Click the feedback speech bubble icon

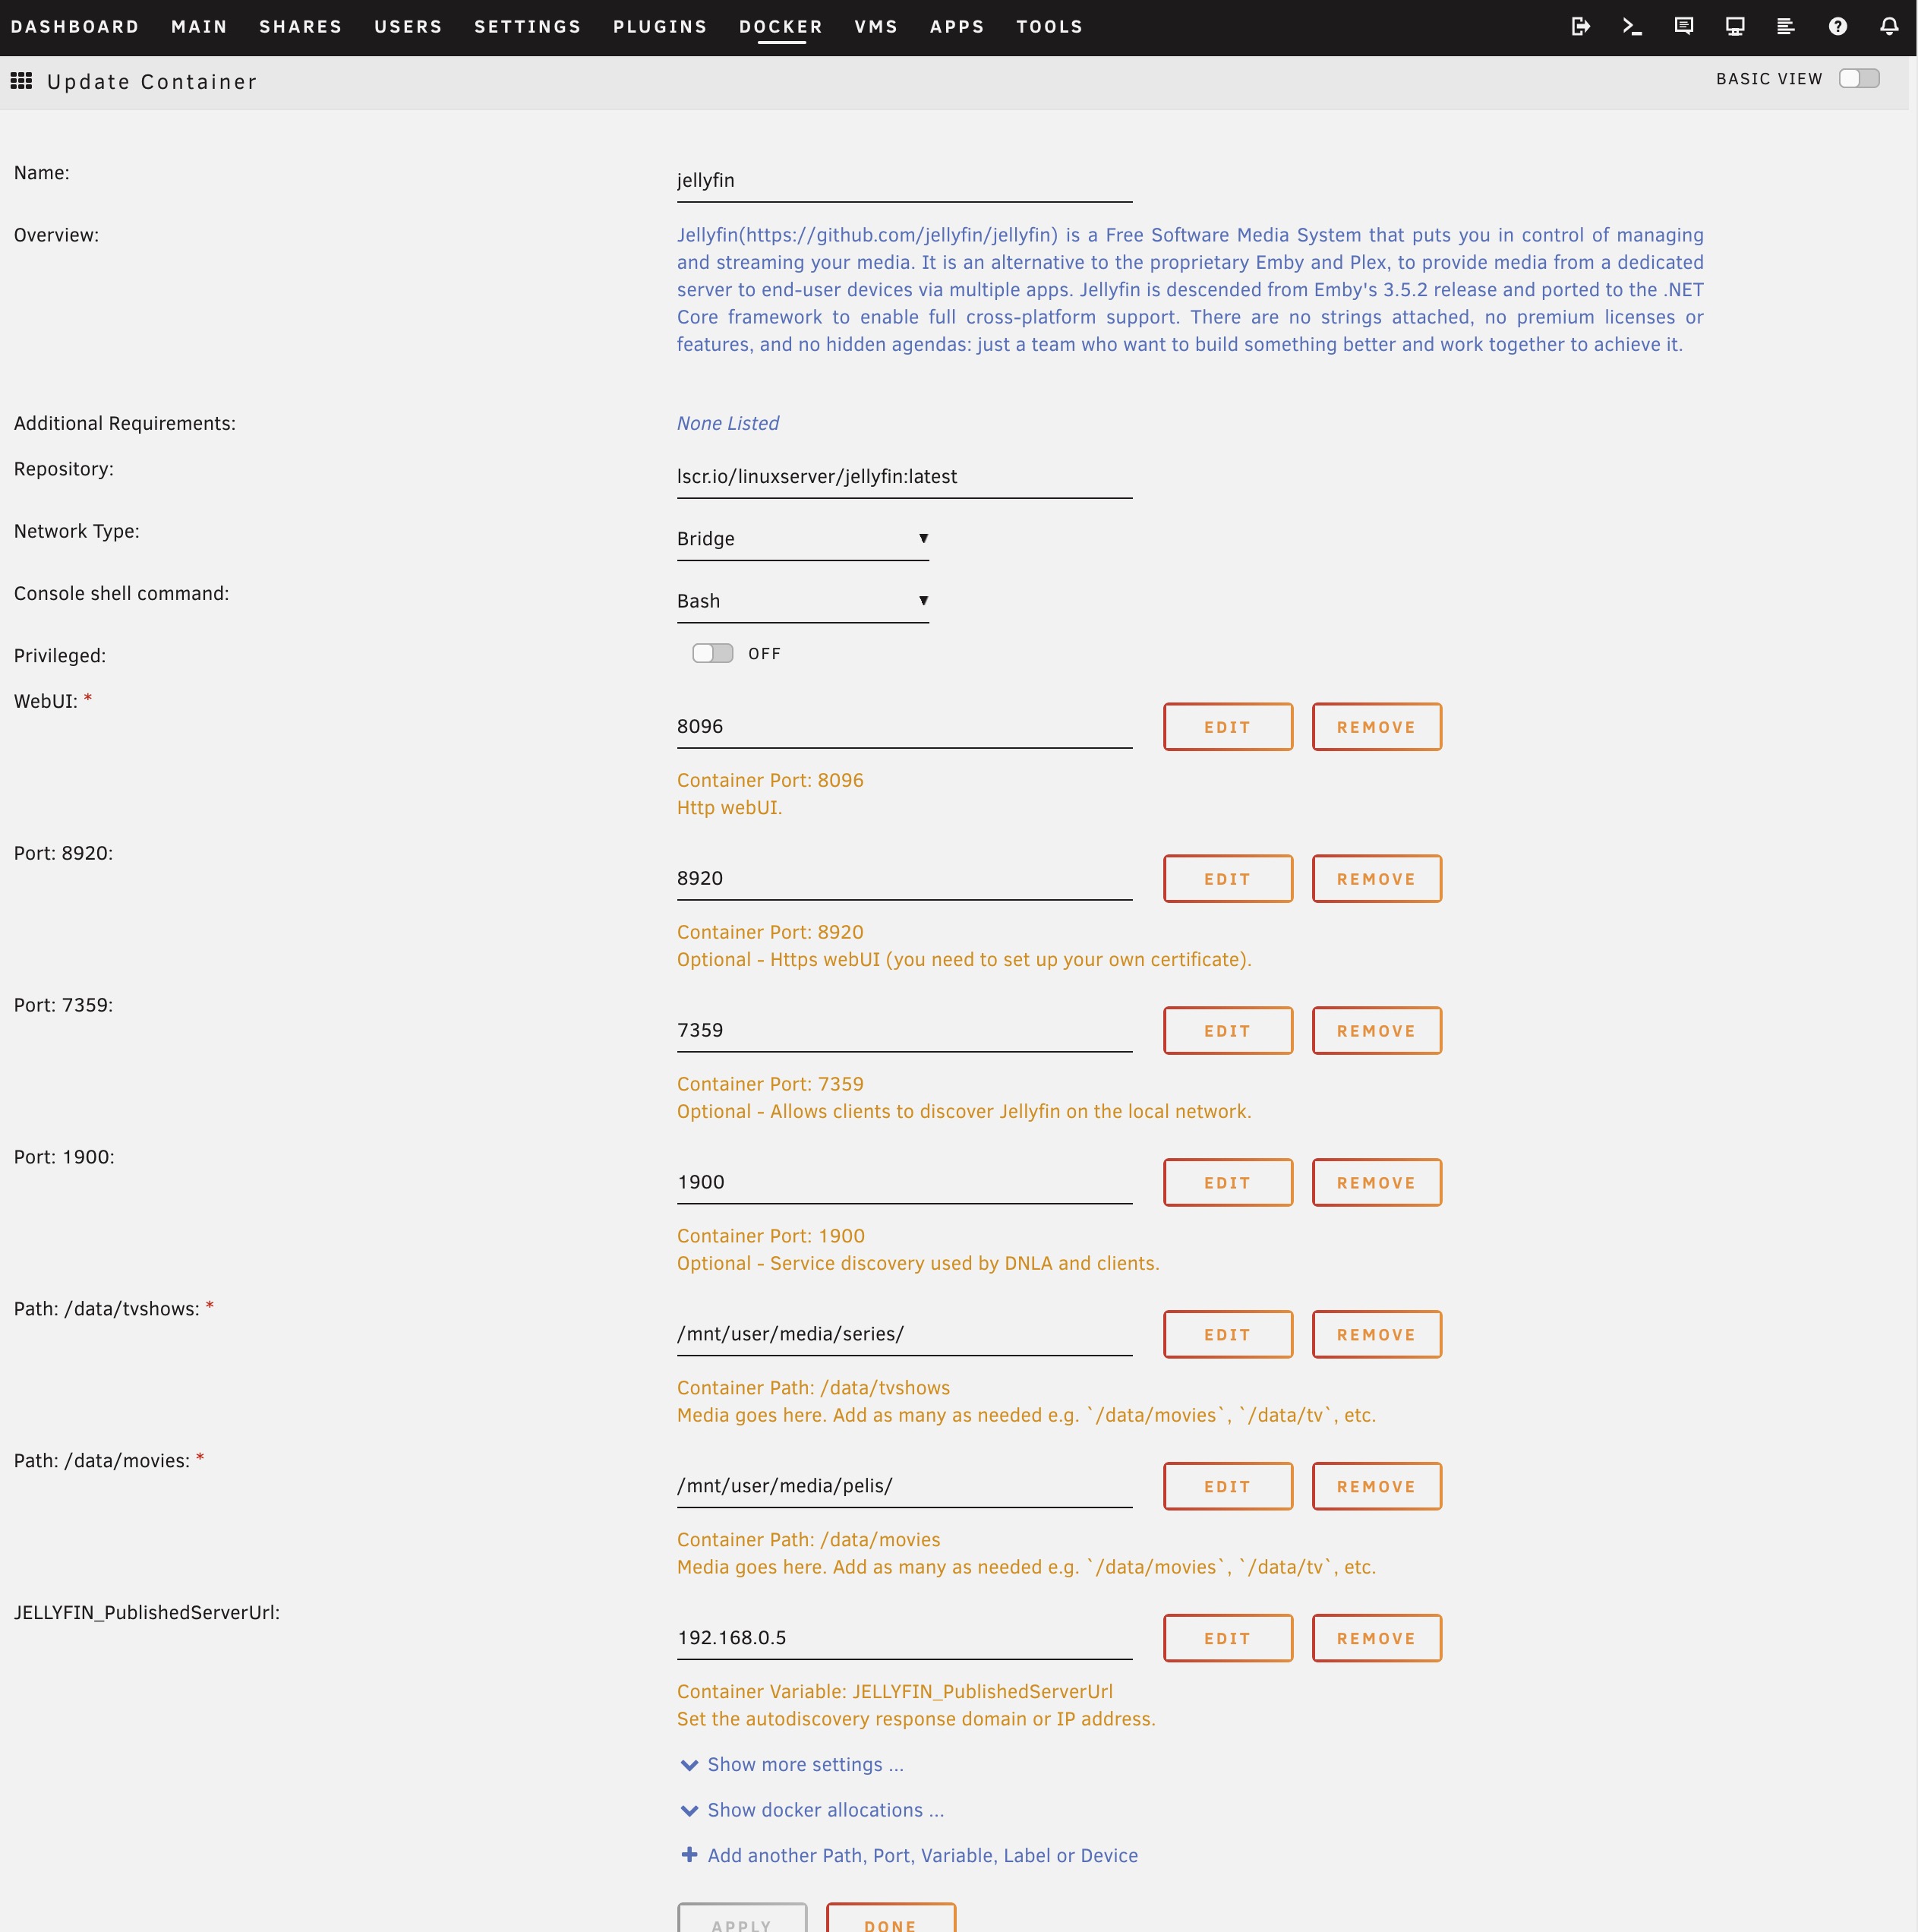click(x=1683, y=27)
